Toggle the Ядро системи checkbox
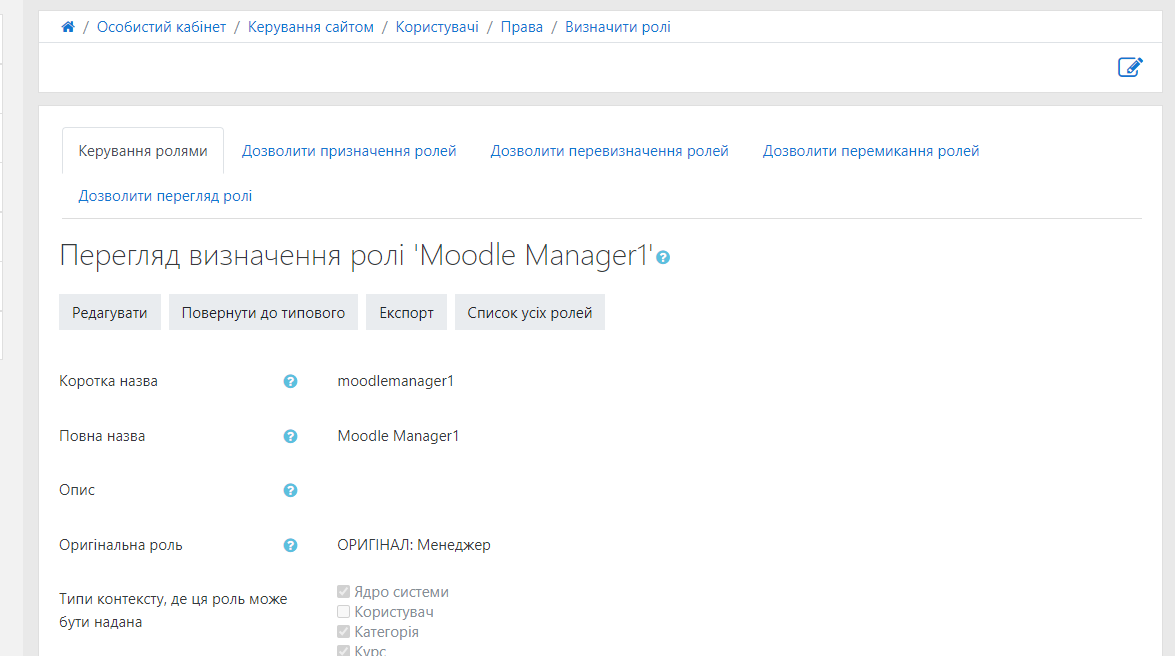This screenshot has height=656, width=1175. coord(343,592)
